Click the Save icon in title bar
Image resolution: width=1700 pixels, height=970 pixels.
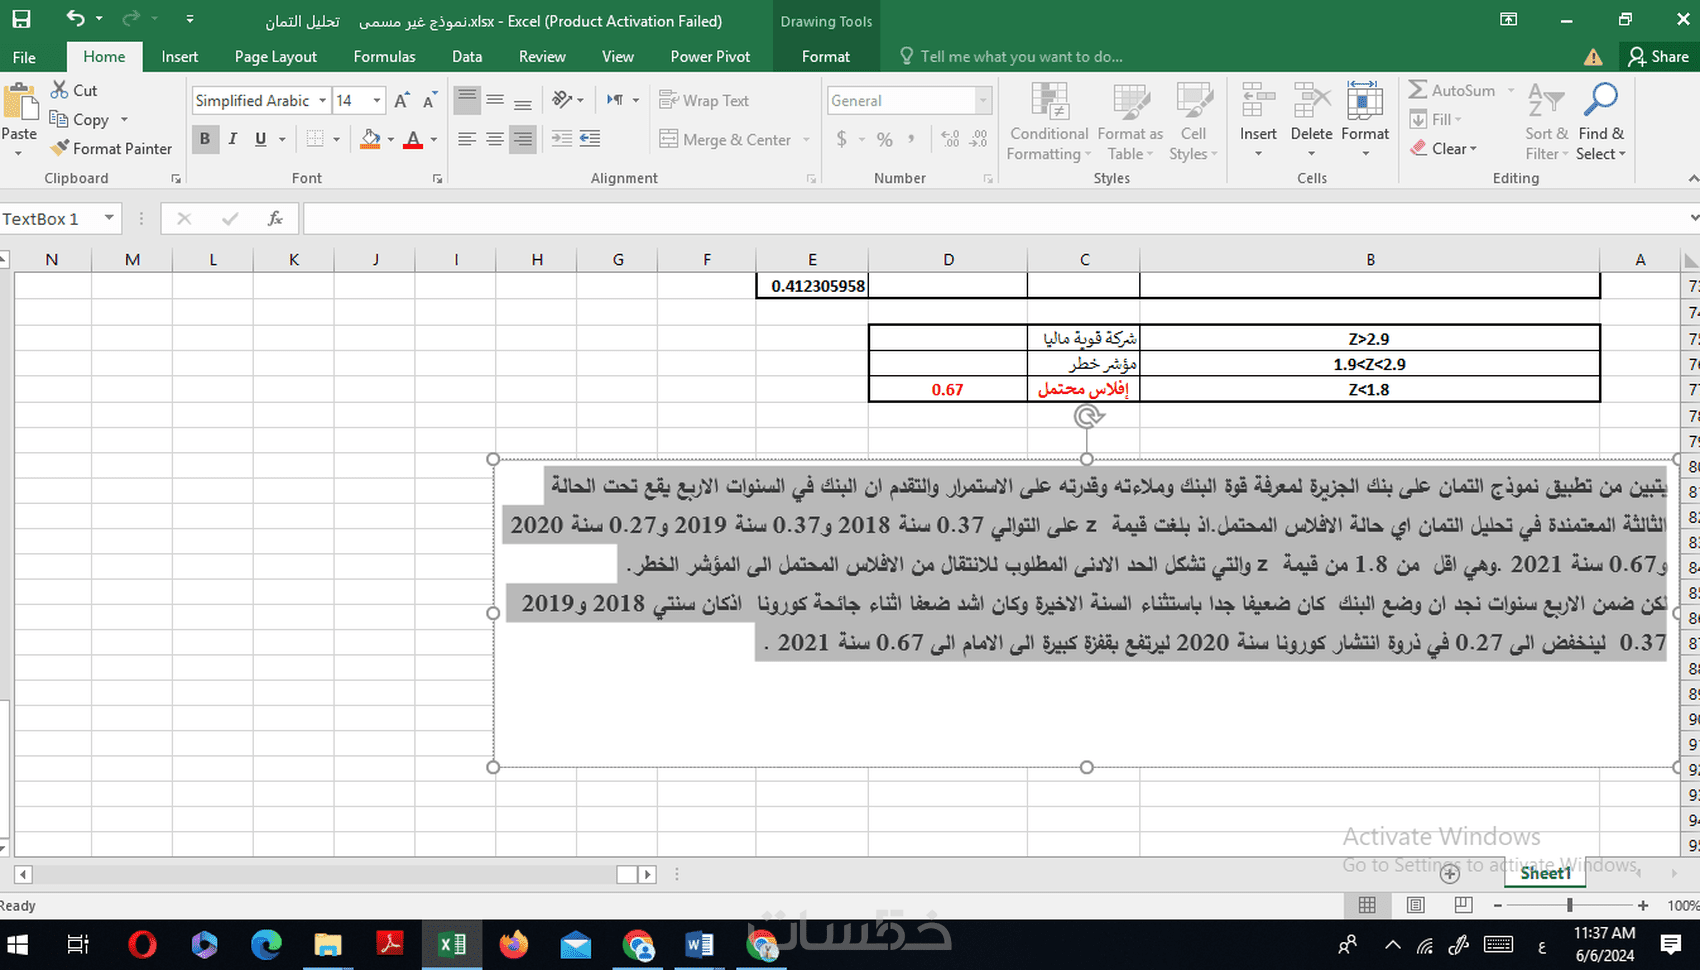pos(21,19)
